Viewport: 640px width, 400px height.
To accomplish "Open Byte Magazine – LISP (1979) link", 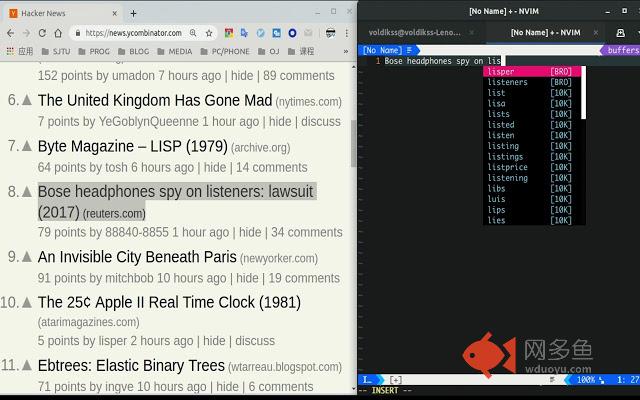I will click(133, 146).
